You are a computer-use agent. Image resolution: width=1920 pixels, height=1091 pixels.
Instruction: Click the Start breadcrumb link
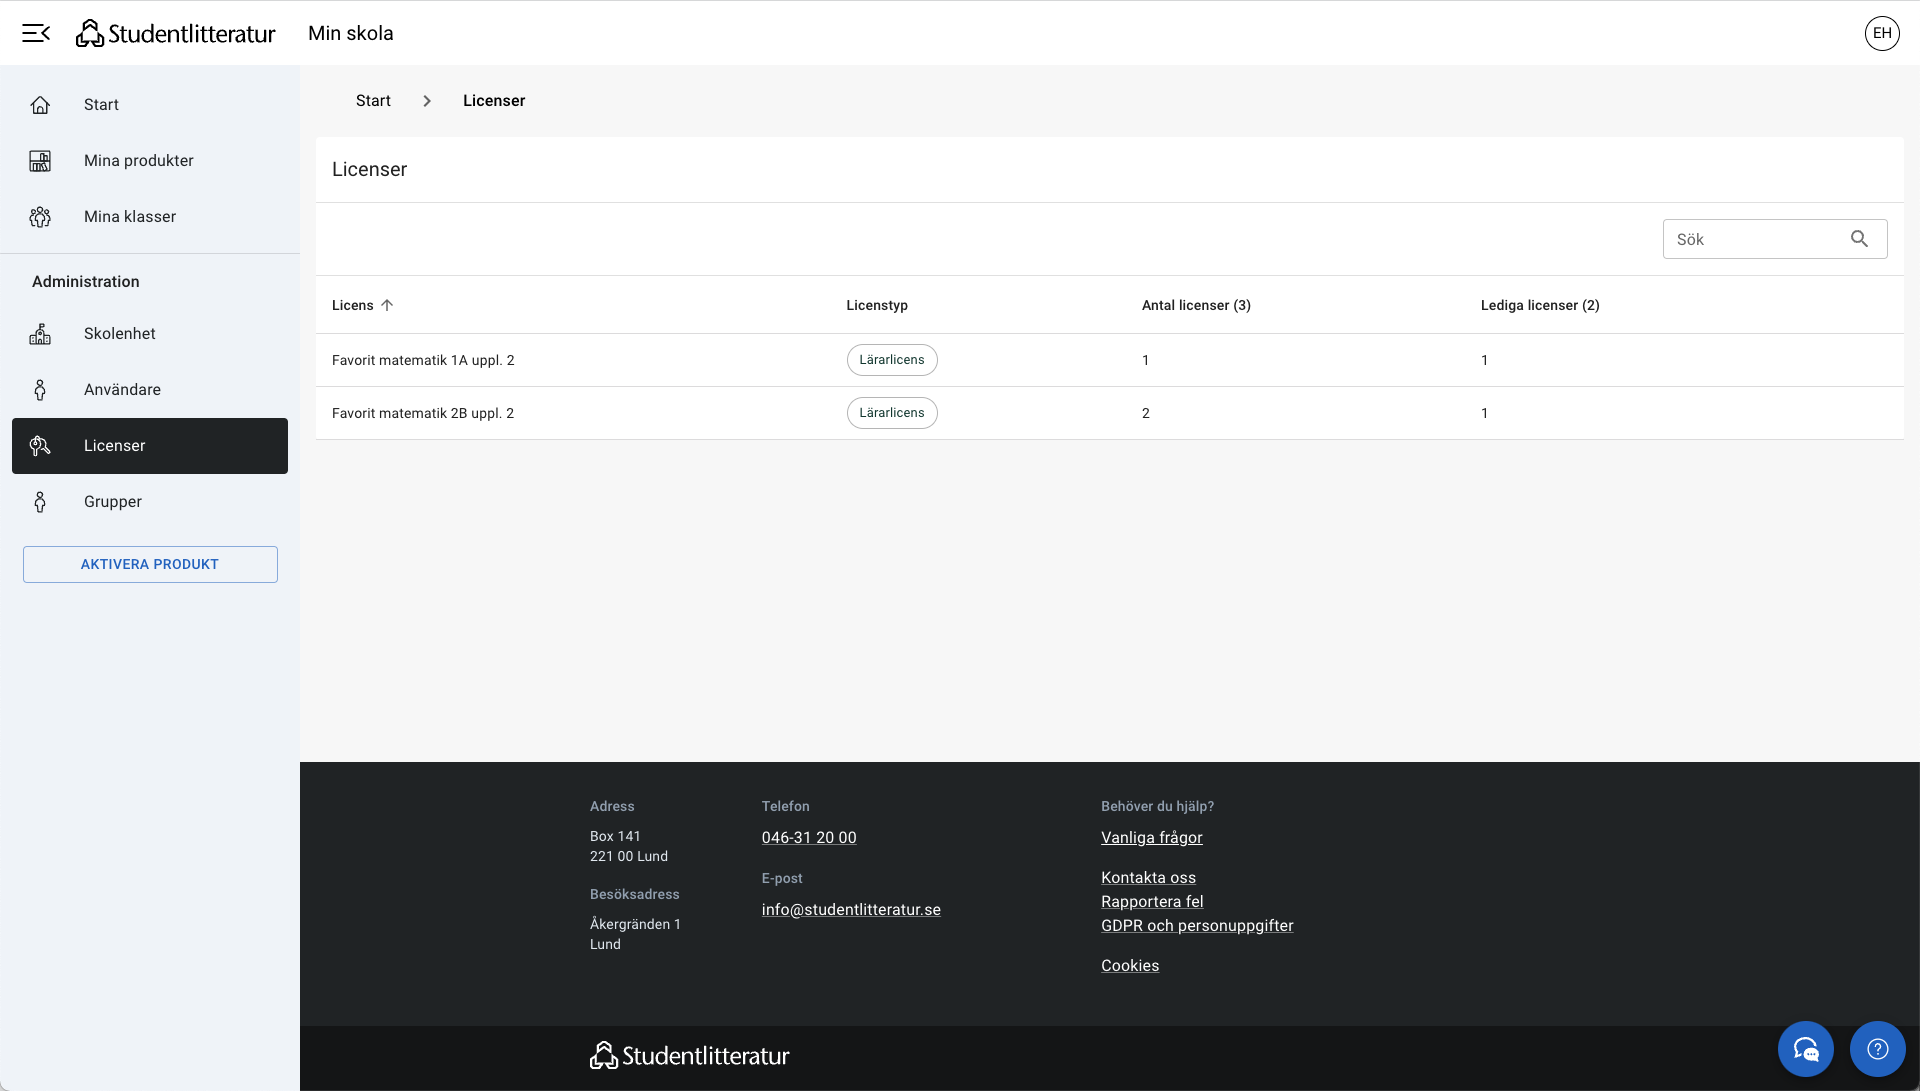click(x=373, y=101)
